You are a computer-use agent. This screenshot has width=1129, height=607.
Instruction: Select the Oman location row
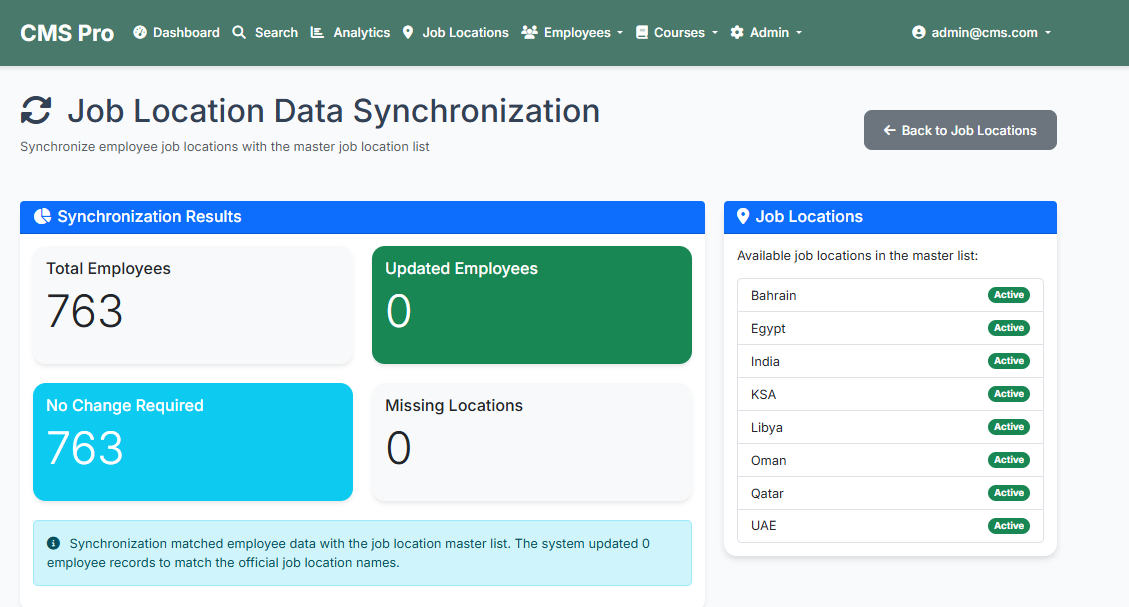pyautogui.click(x=890, y=461)
